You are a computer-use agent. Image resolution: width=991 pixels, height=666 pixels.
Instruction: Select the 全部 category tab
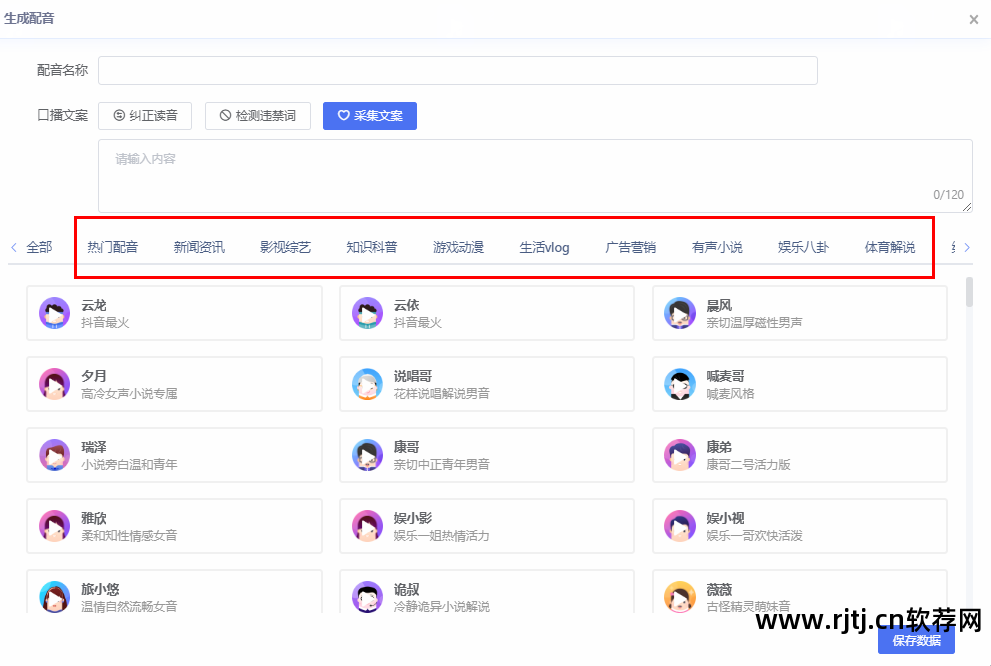[40, 247]
